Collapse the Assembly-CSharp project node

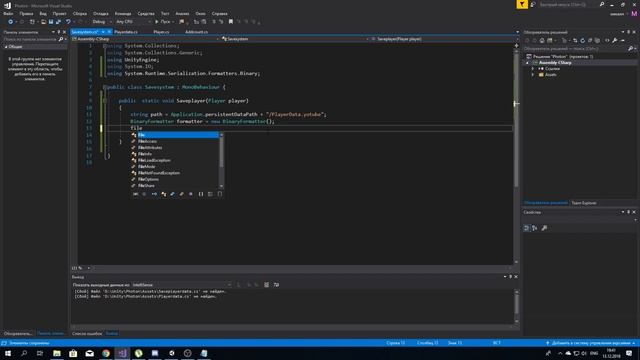527,63
